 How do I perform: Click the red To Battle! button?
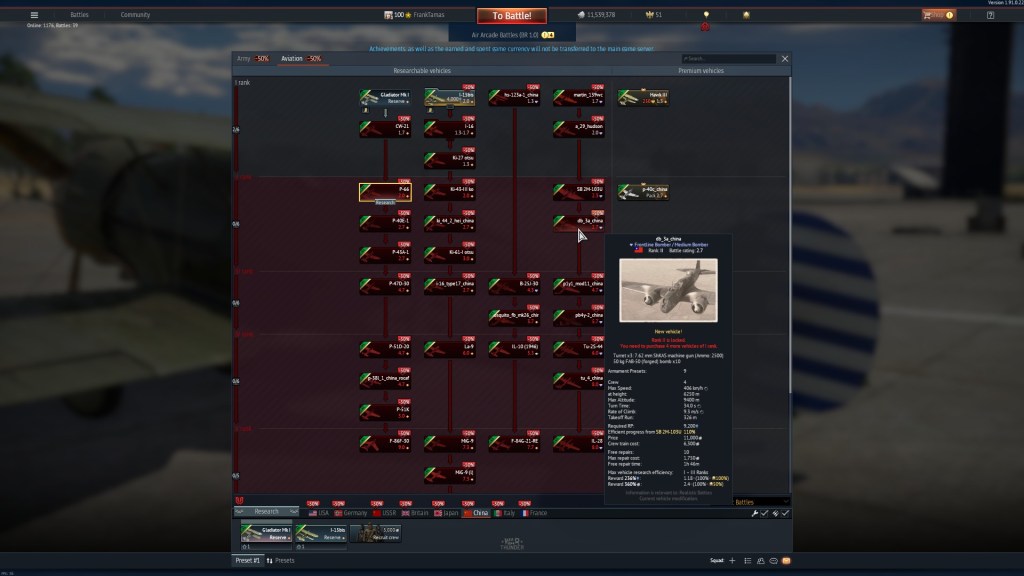pyautogui.click(x=511, y=15)
